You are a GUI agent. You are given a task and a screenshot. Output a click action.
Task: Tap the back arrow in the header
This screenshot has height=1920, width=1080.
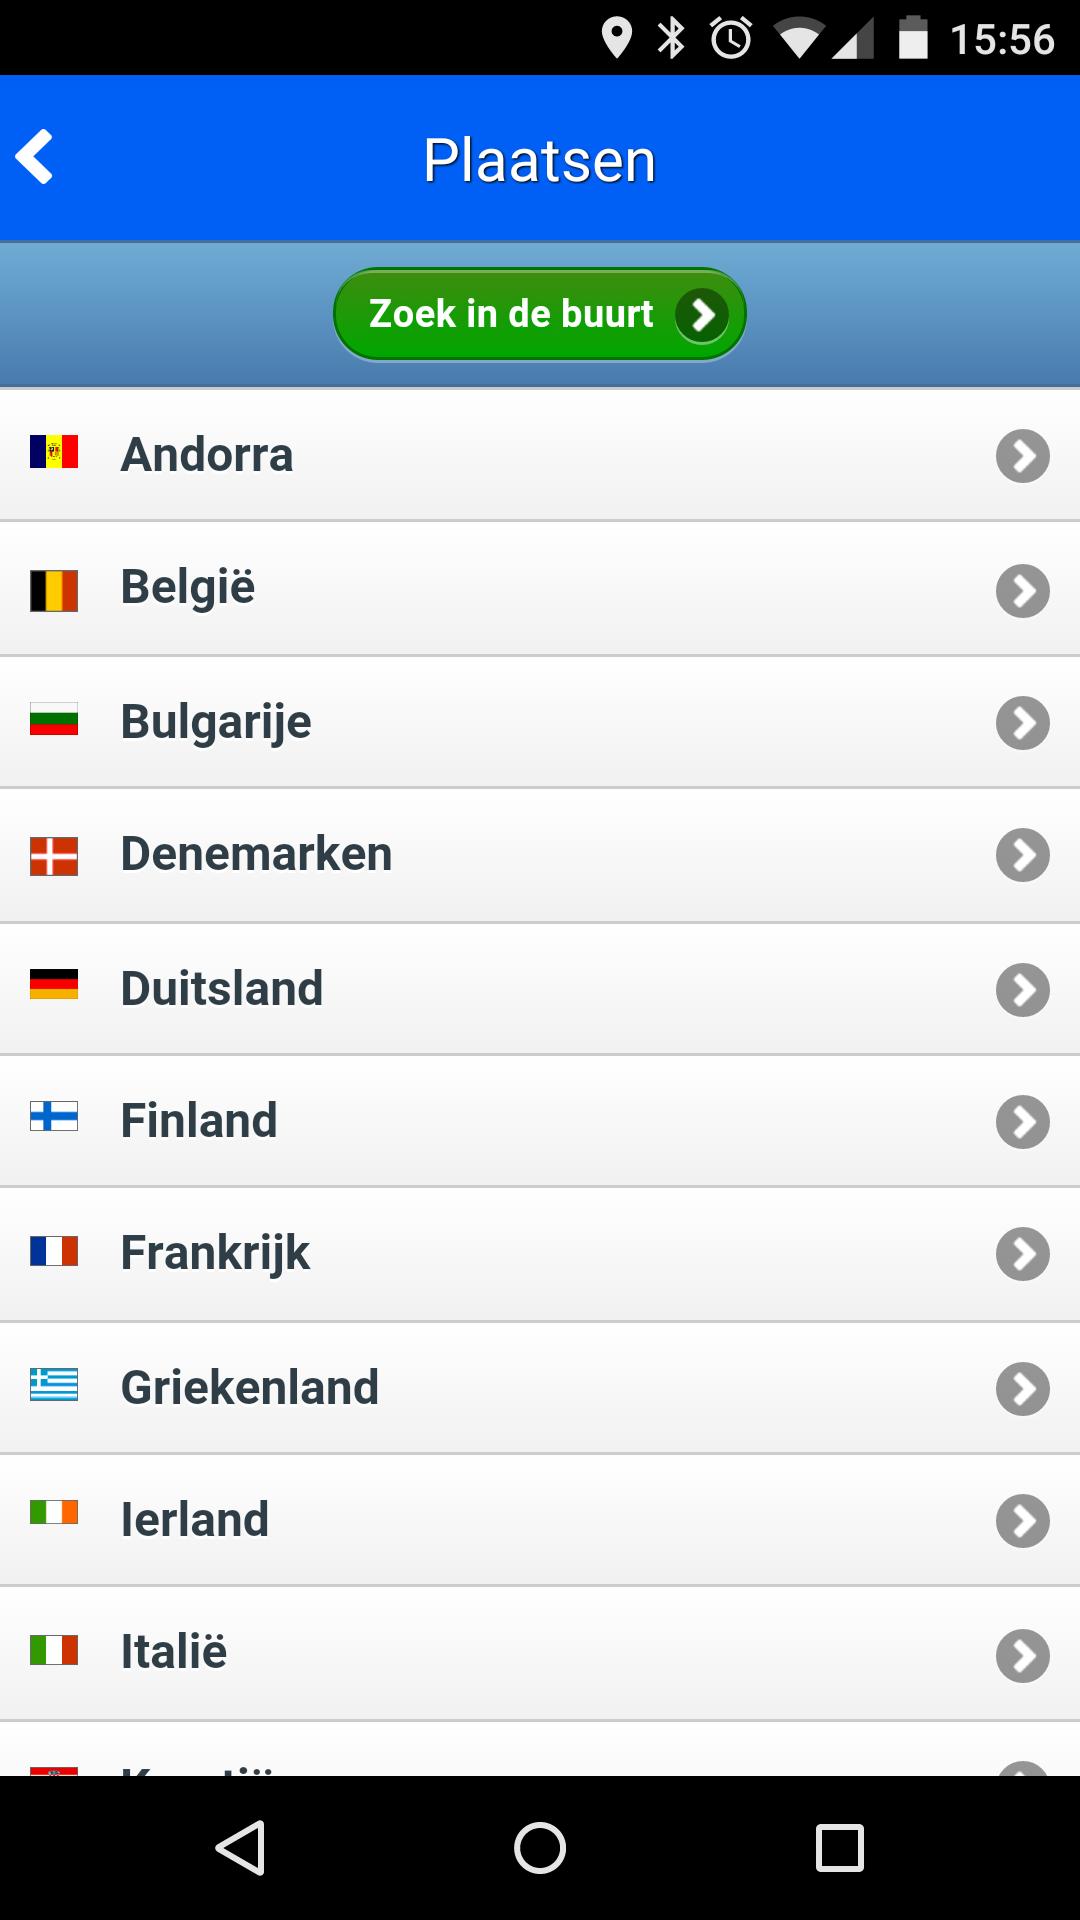(x=36, y=158)
